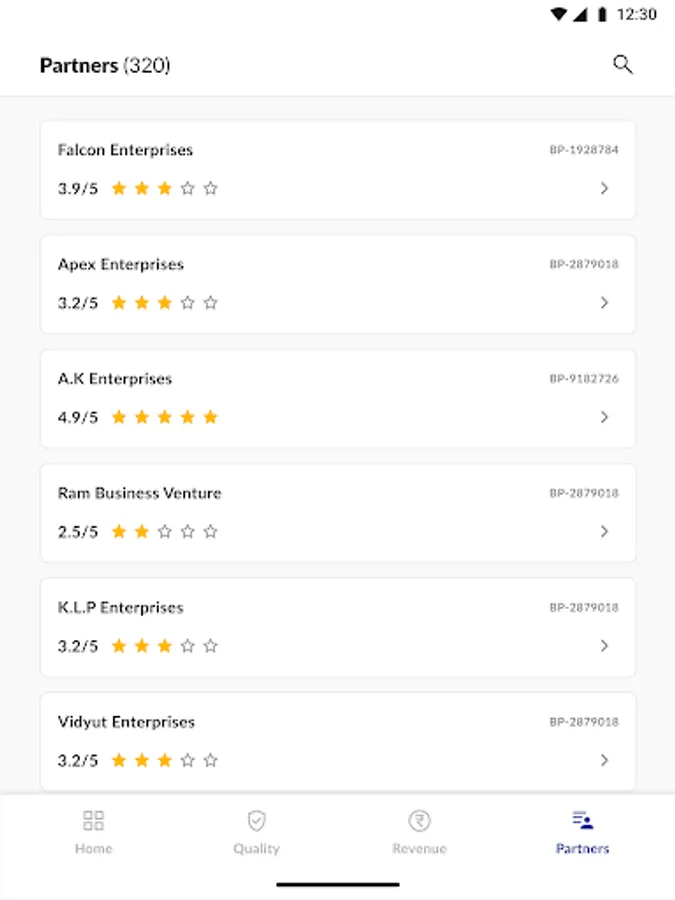Expand the Vidyut Enterprises entry
The height and width of the screenshot is (900, 675).
point(604,760)
